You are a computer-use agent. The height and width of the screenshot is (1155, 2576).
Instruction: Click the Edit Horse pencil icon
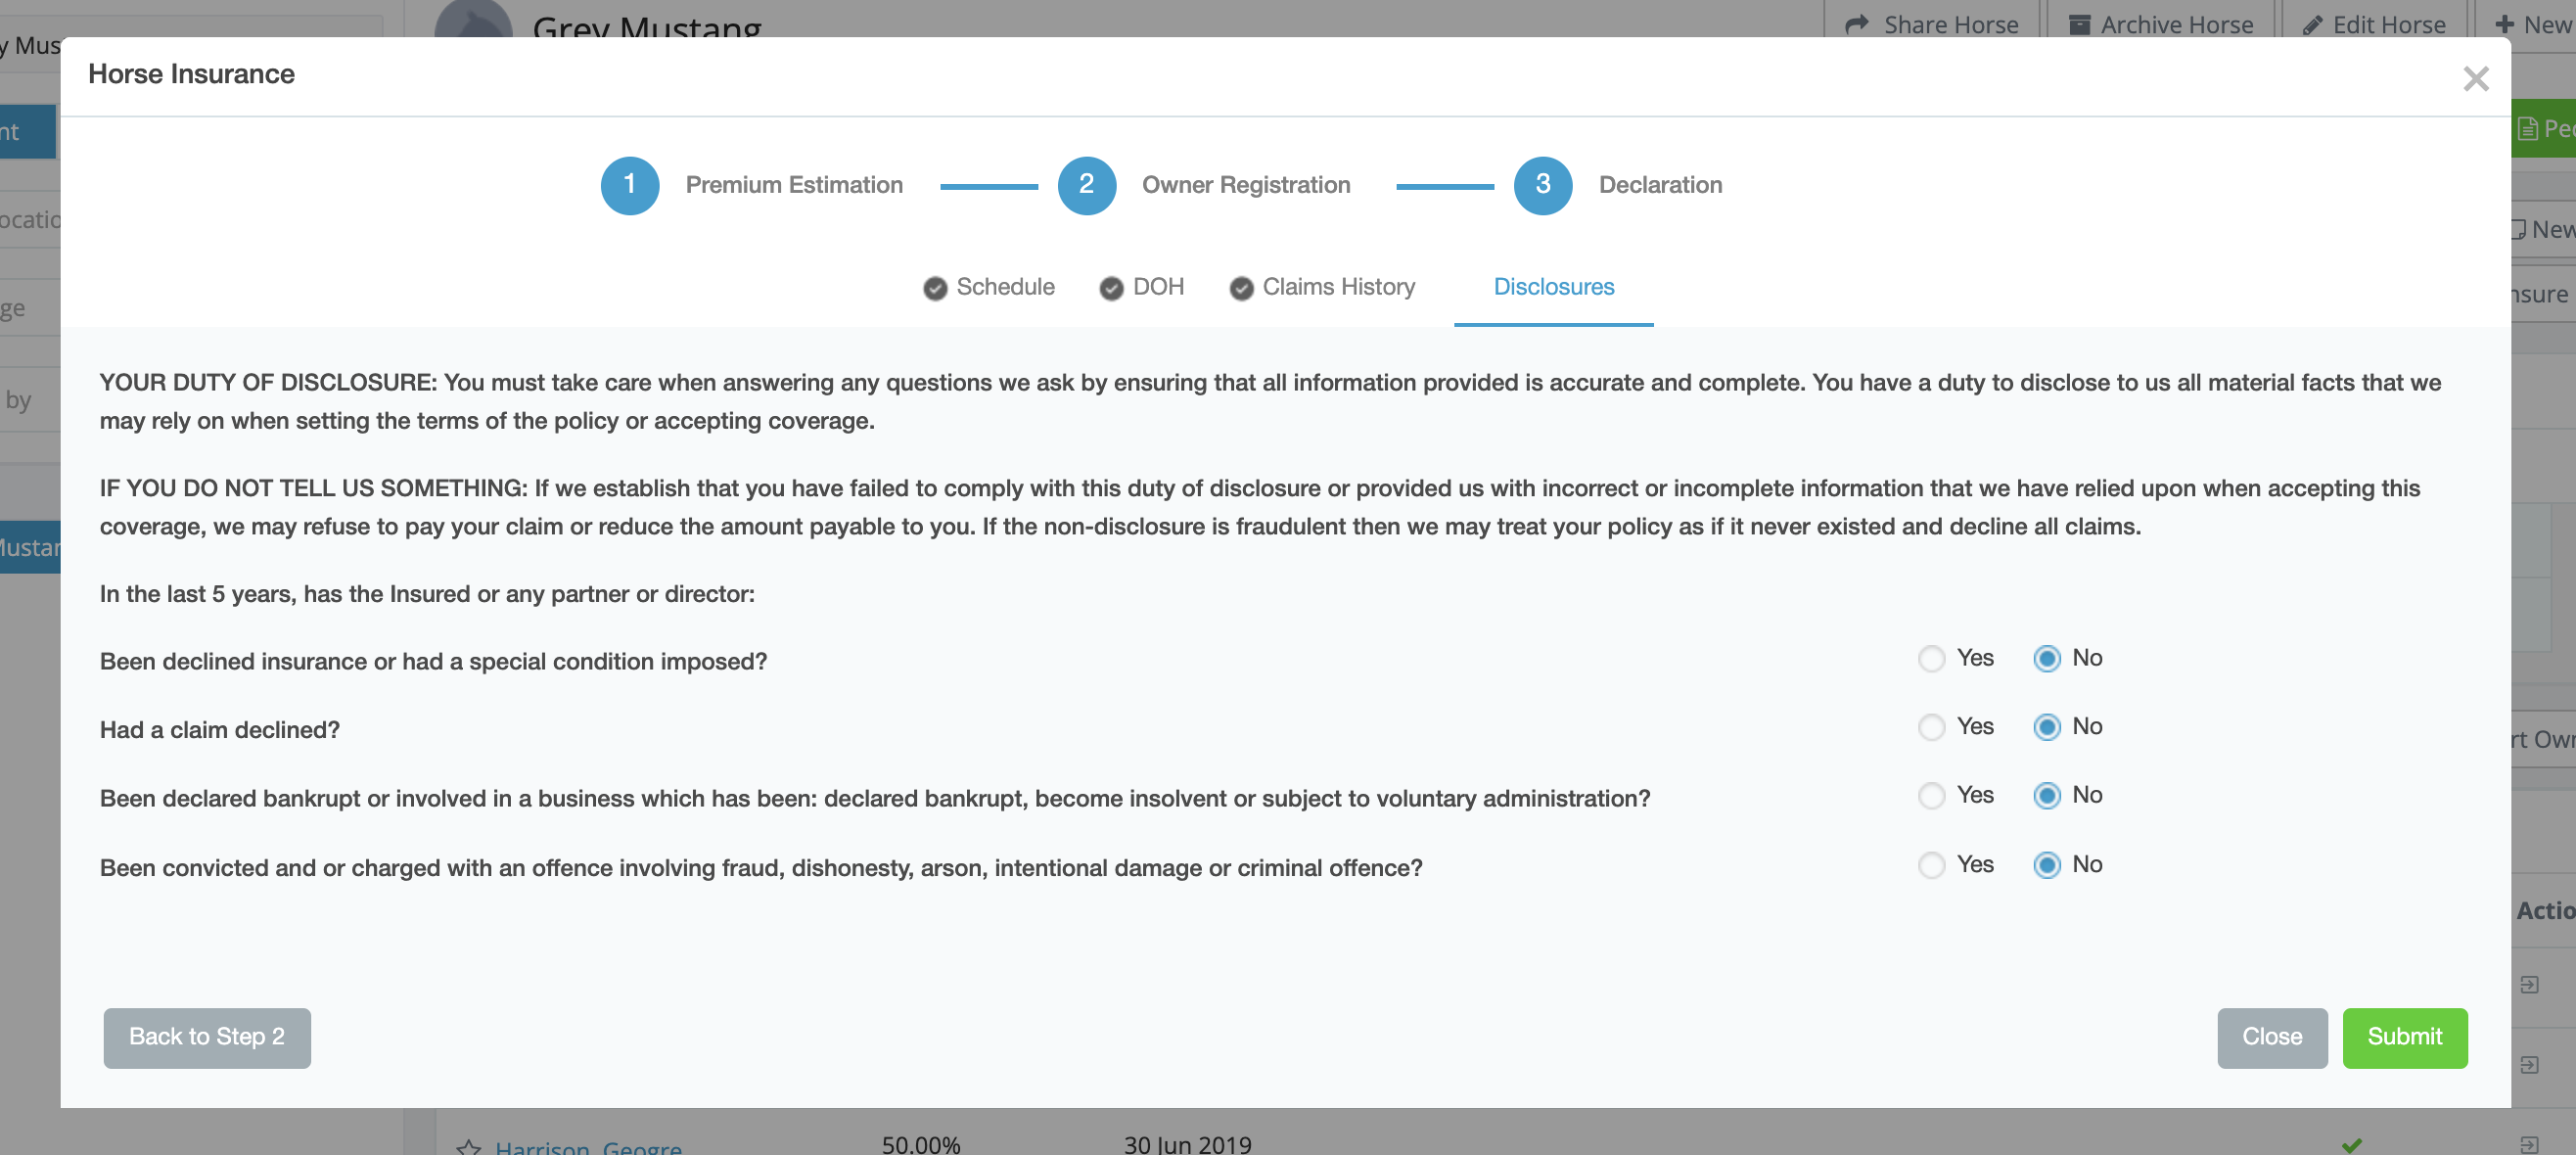coord(2312,24)
